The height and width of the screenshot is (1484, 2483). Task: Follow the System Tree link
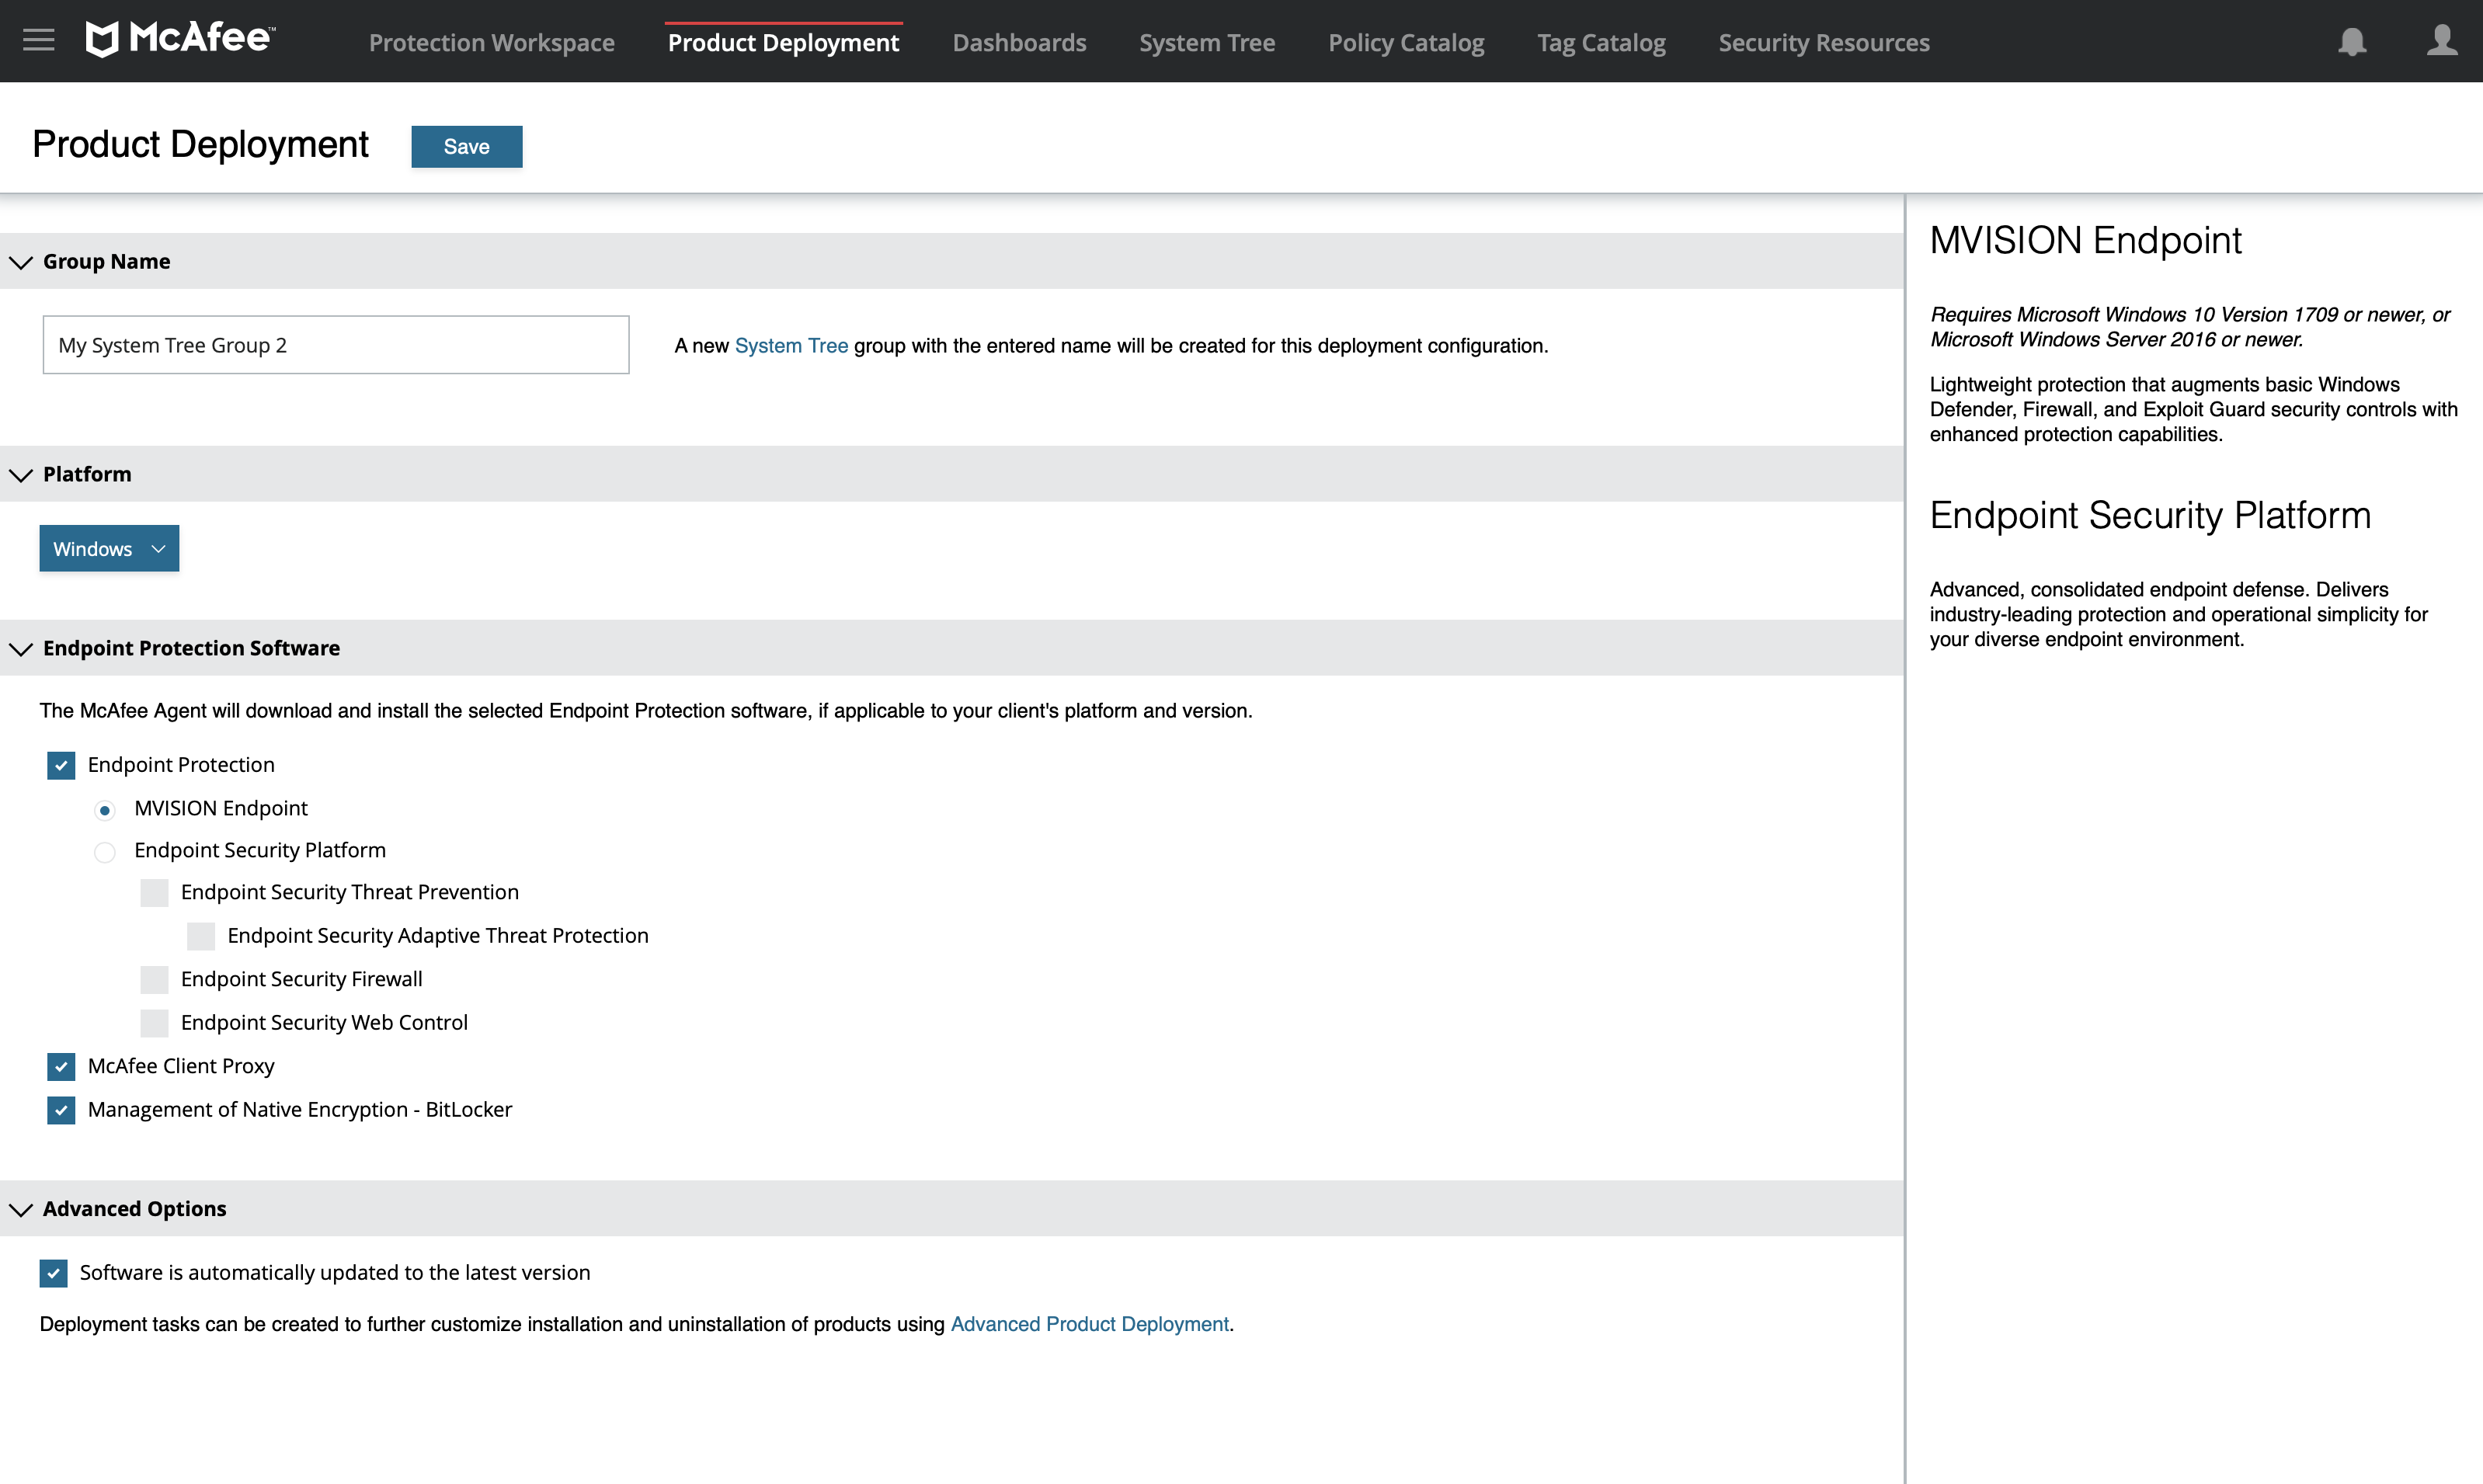tap(791, 345)
